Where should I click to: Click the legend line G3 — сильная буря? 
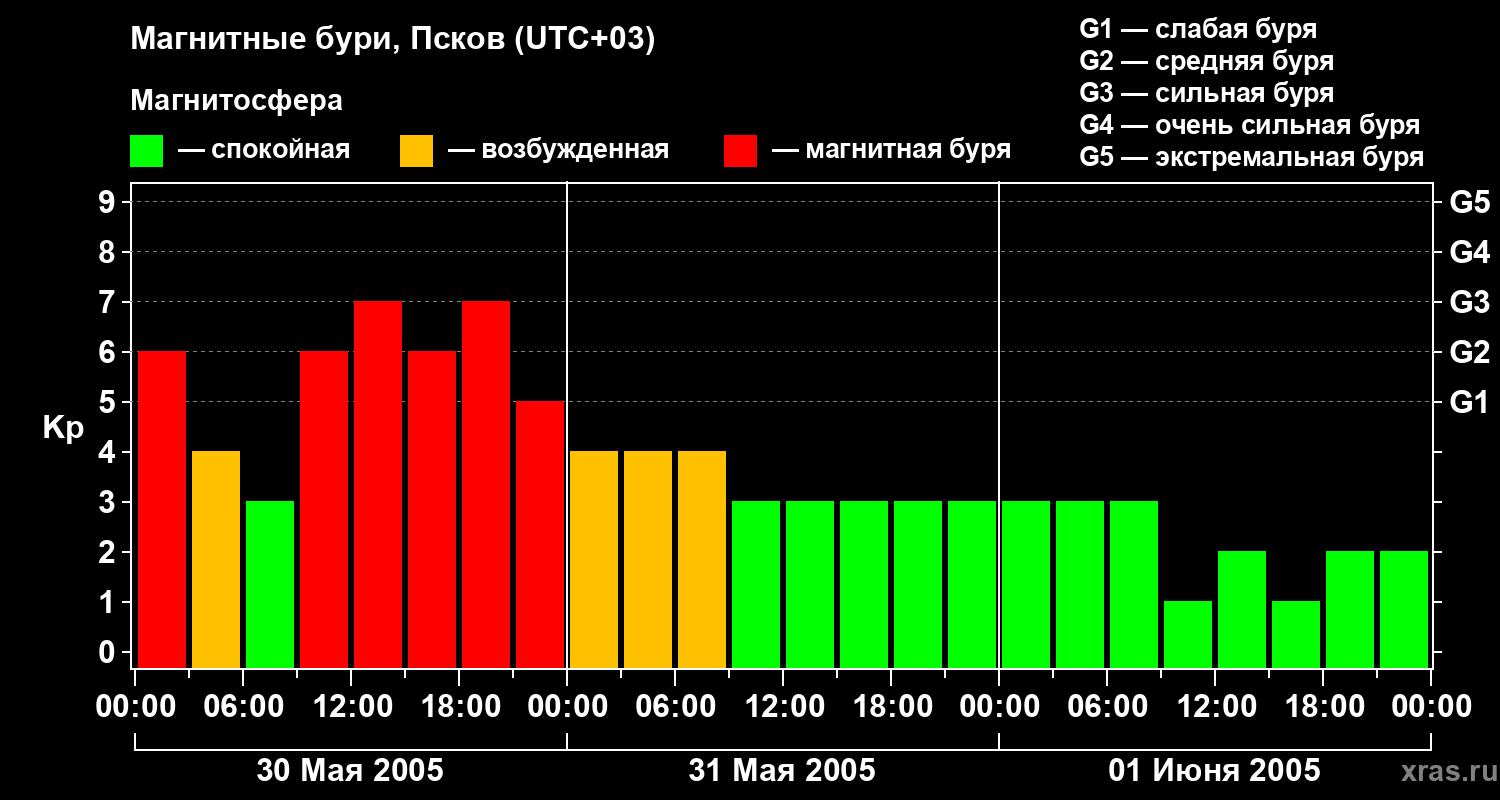(1206, 93)
